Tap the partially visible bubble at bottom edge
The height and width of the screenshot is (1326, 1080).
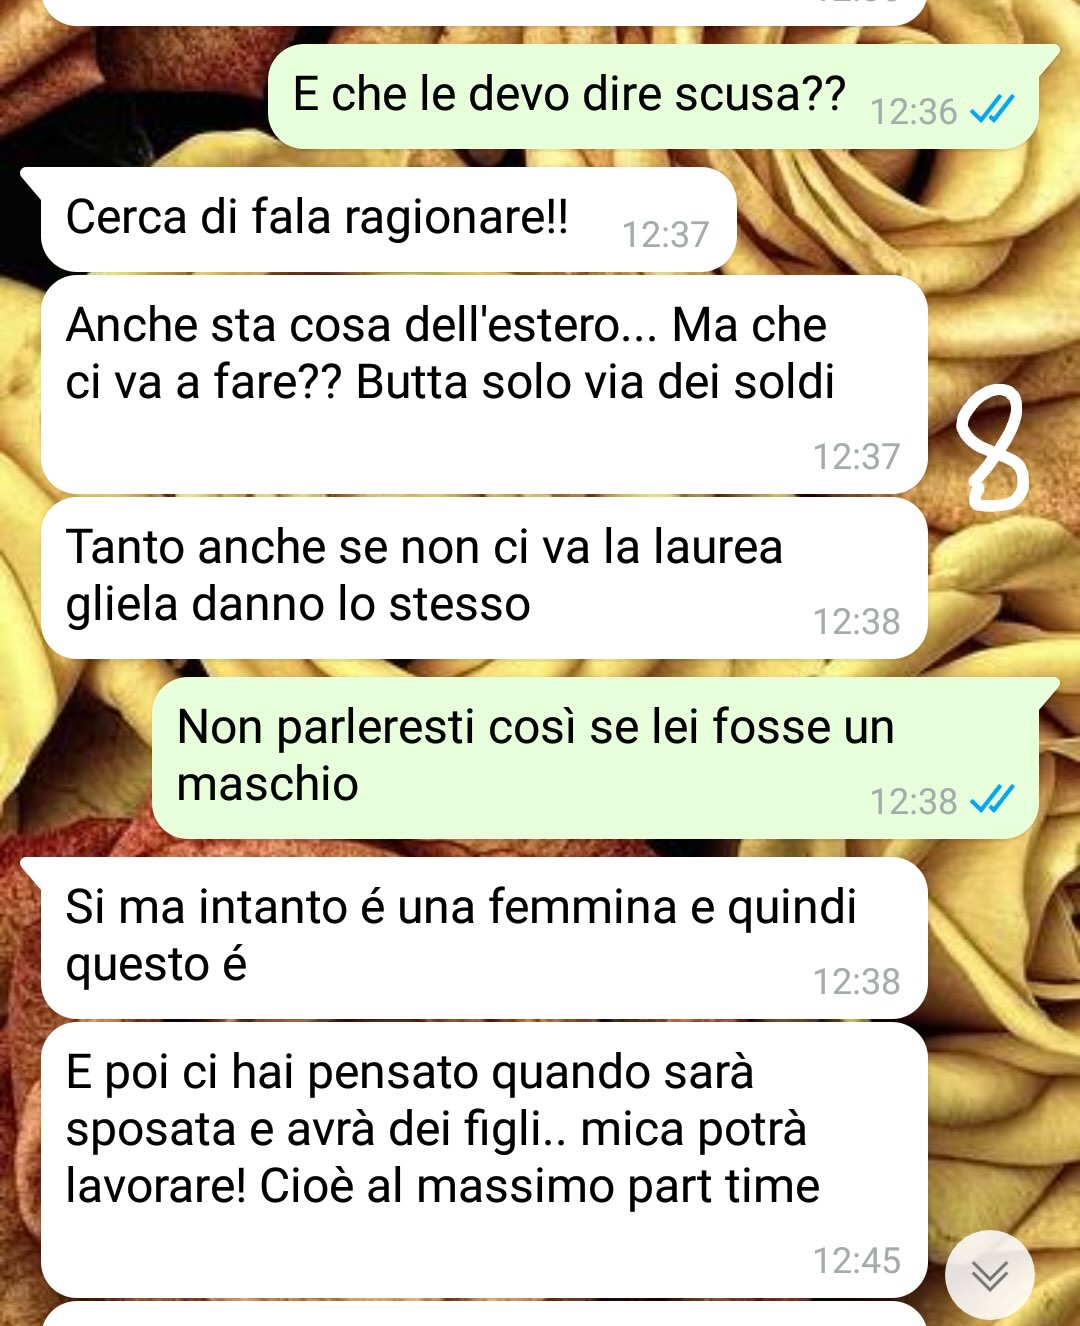pos(484,1314)
